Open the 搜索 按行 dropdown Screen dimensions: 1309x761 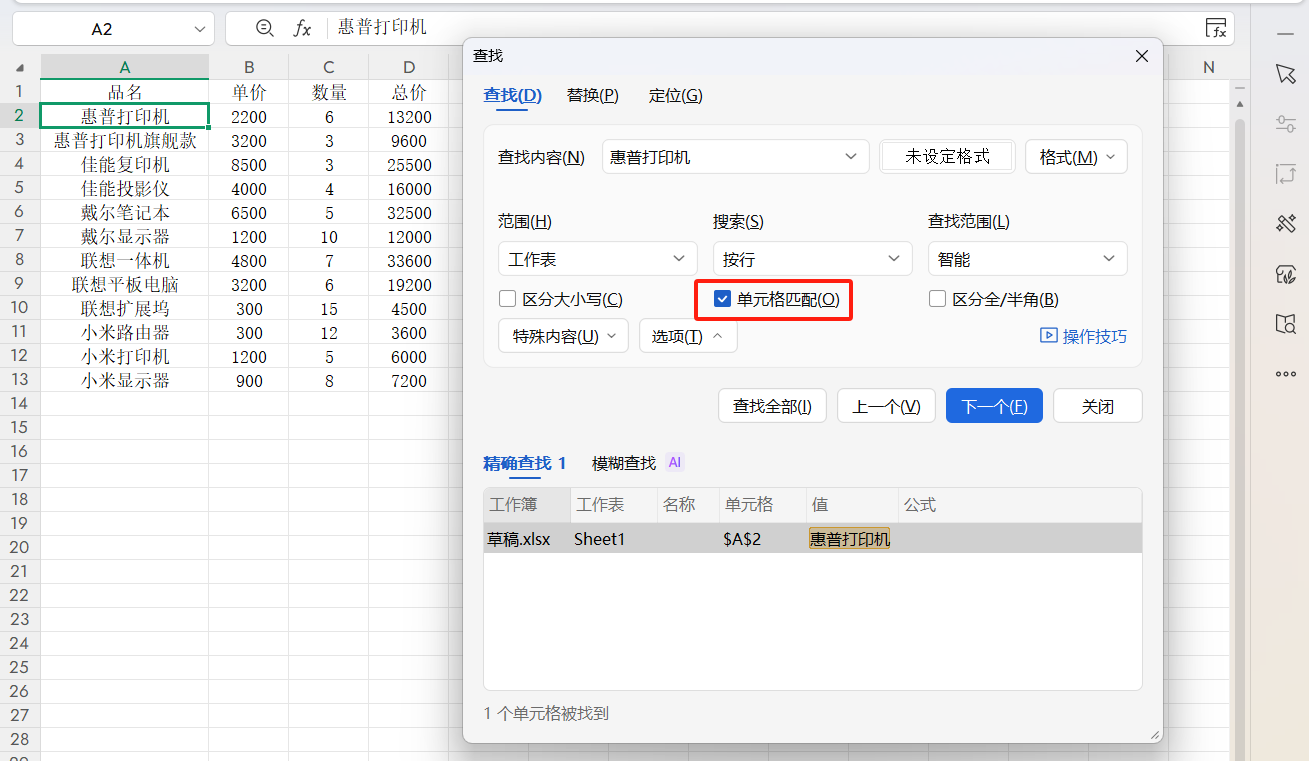tap(812, 259)
